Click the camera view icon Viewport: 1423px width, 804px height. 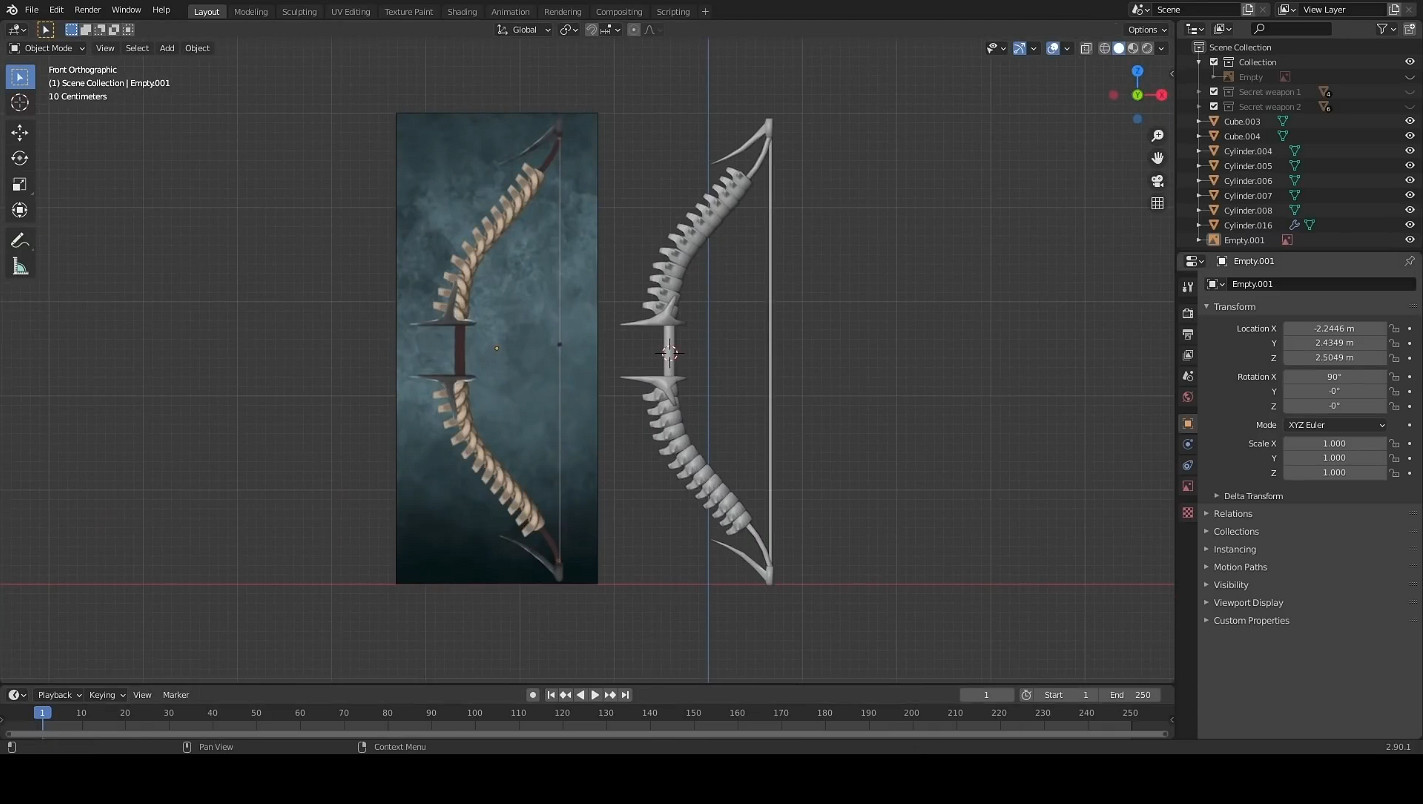click(1157, 181)
